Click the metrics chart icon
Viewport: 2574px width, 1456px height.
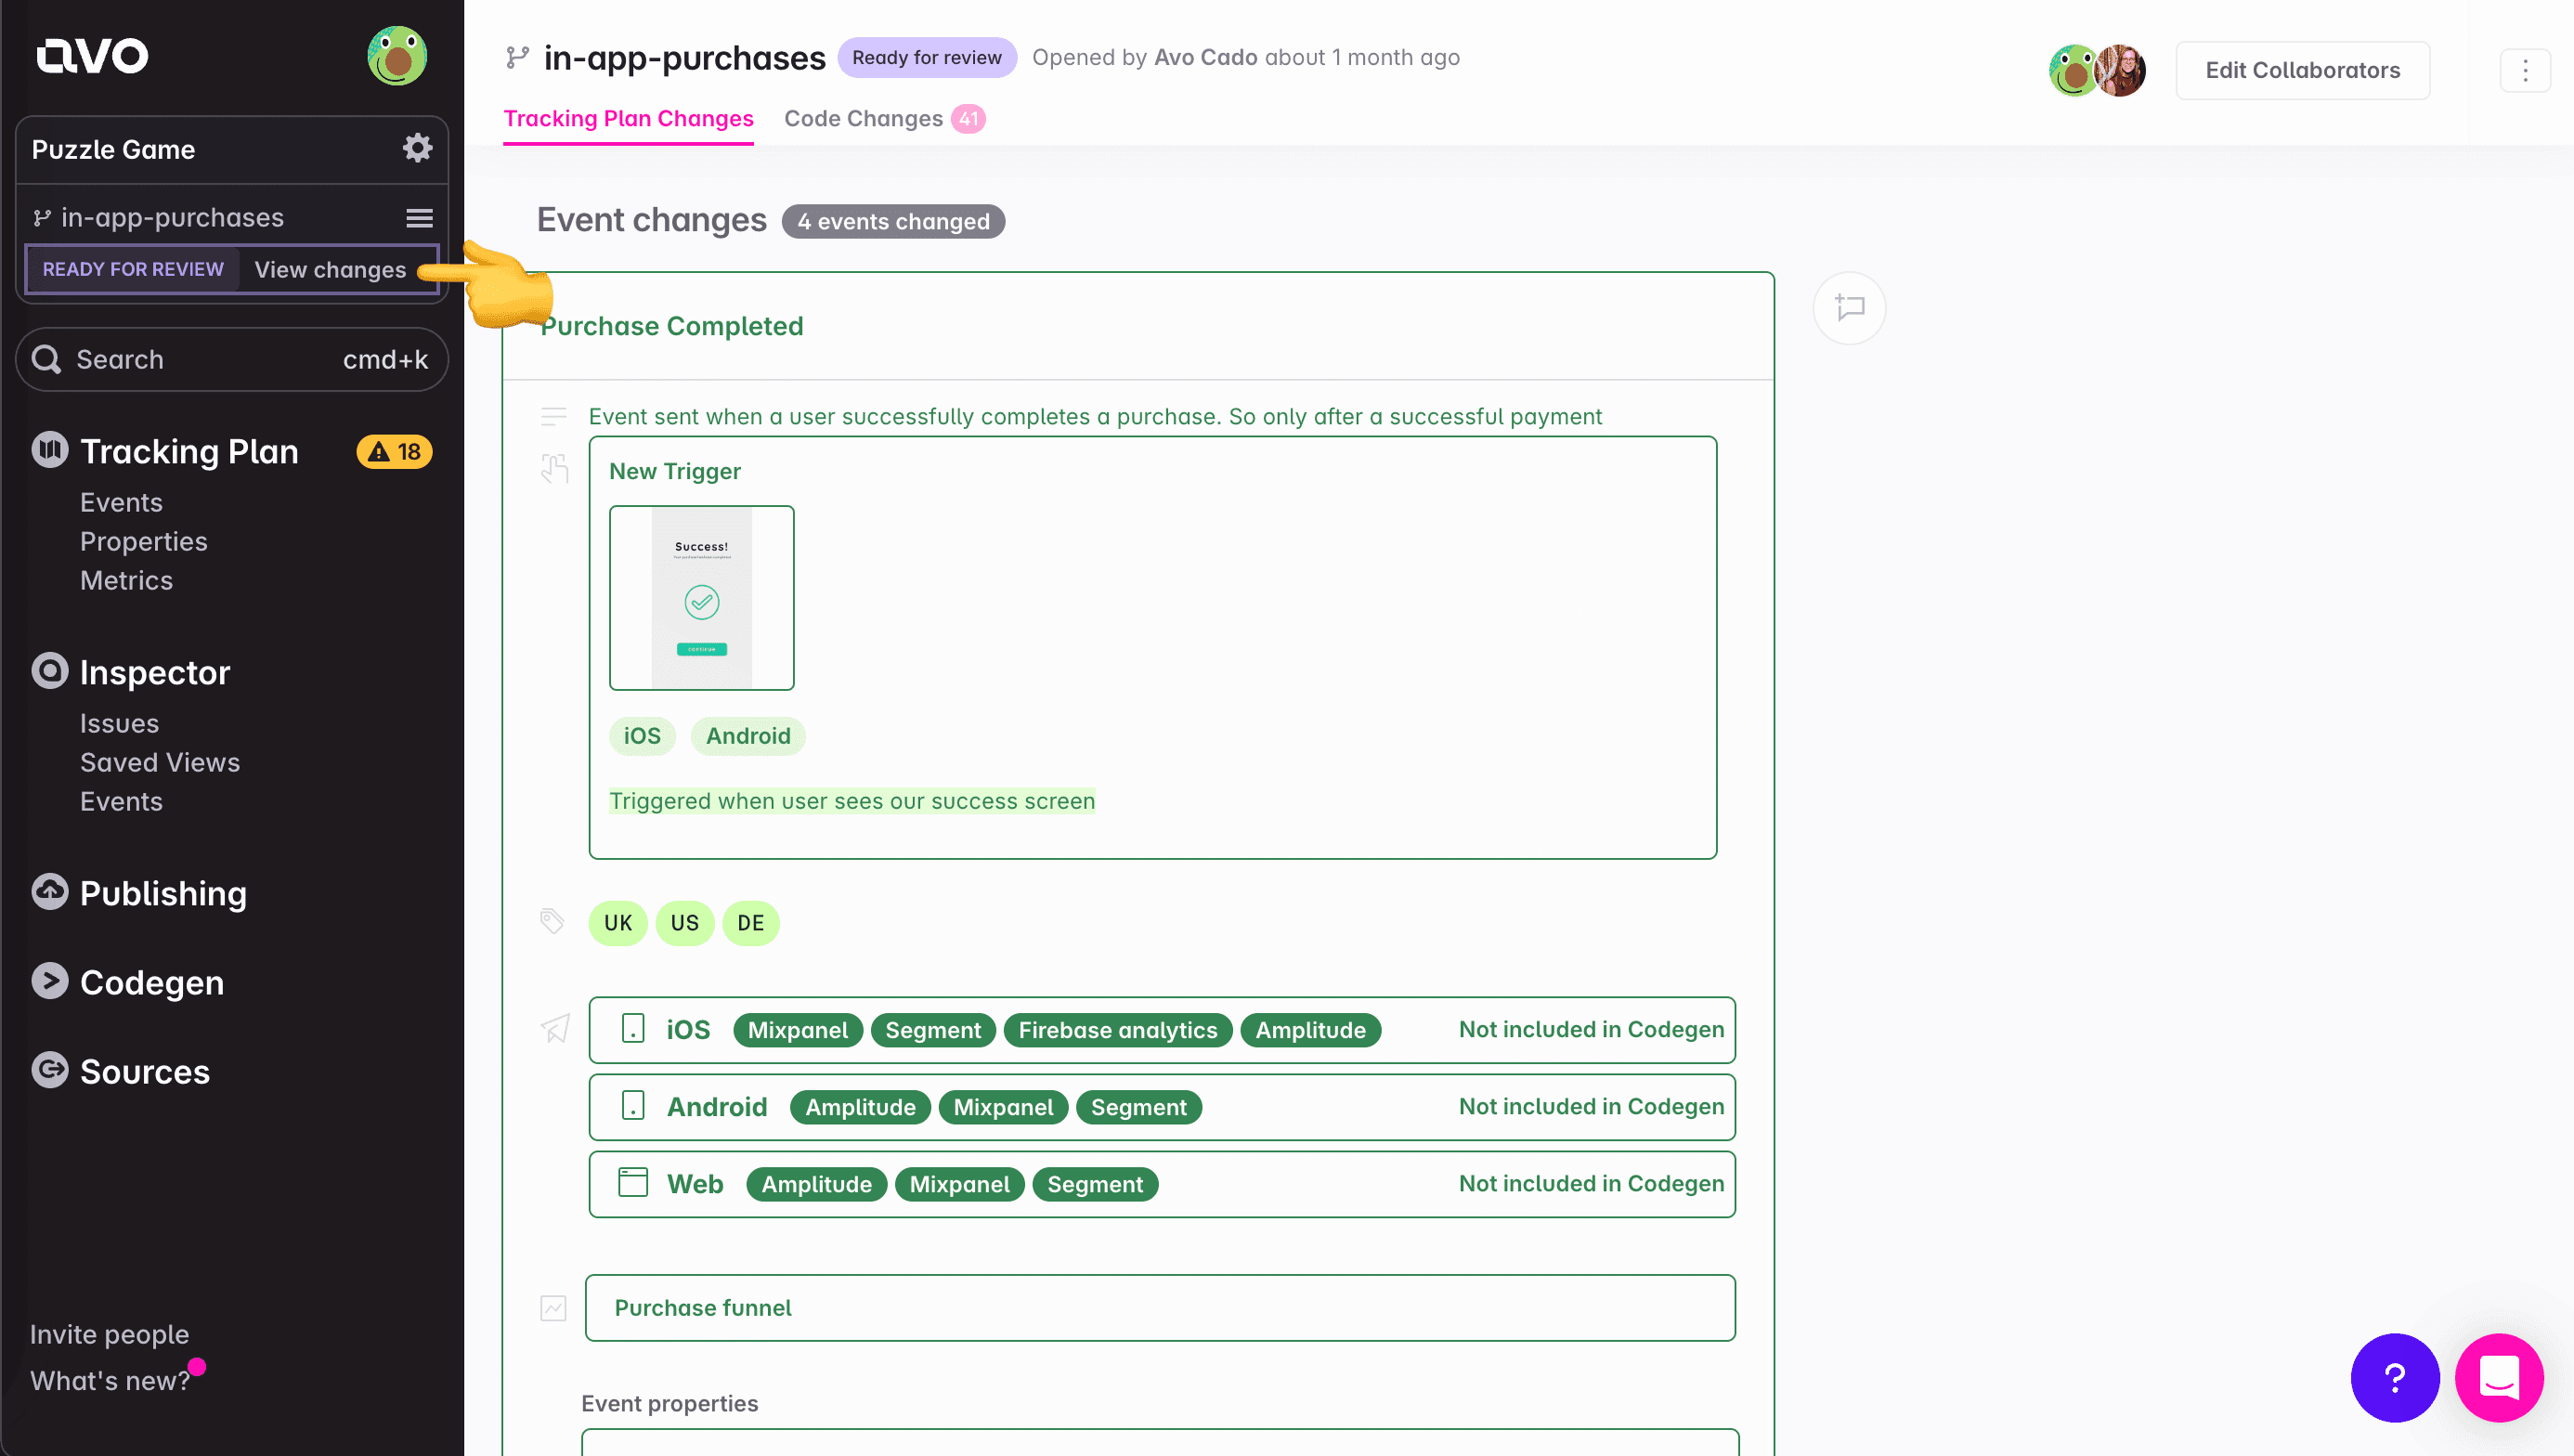tap(553, 1308)
